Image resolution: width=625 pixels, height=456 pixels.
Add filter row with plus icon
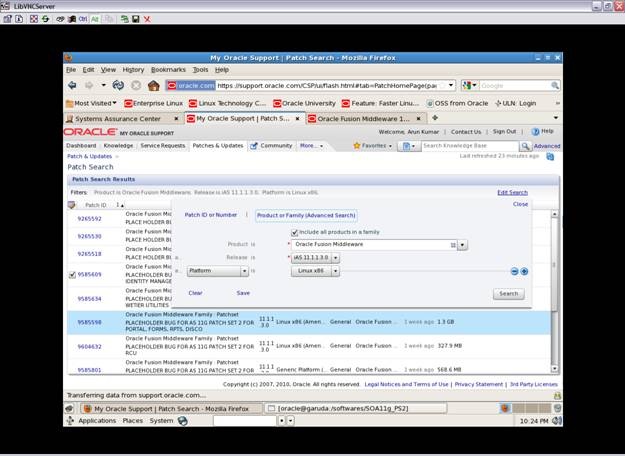point(524,271)
